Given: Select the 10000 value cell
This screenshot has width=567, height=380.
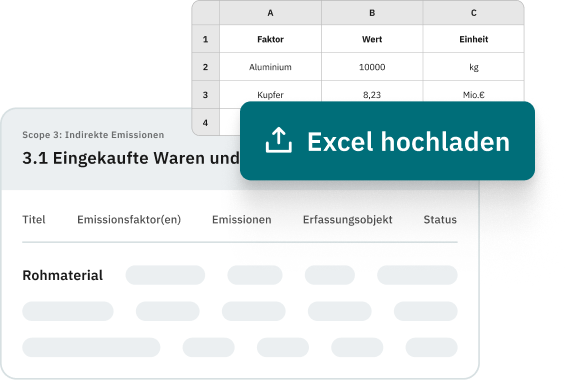Looking at the screenshot, I should (x=372, y=67).
